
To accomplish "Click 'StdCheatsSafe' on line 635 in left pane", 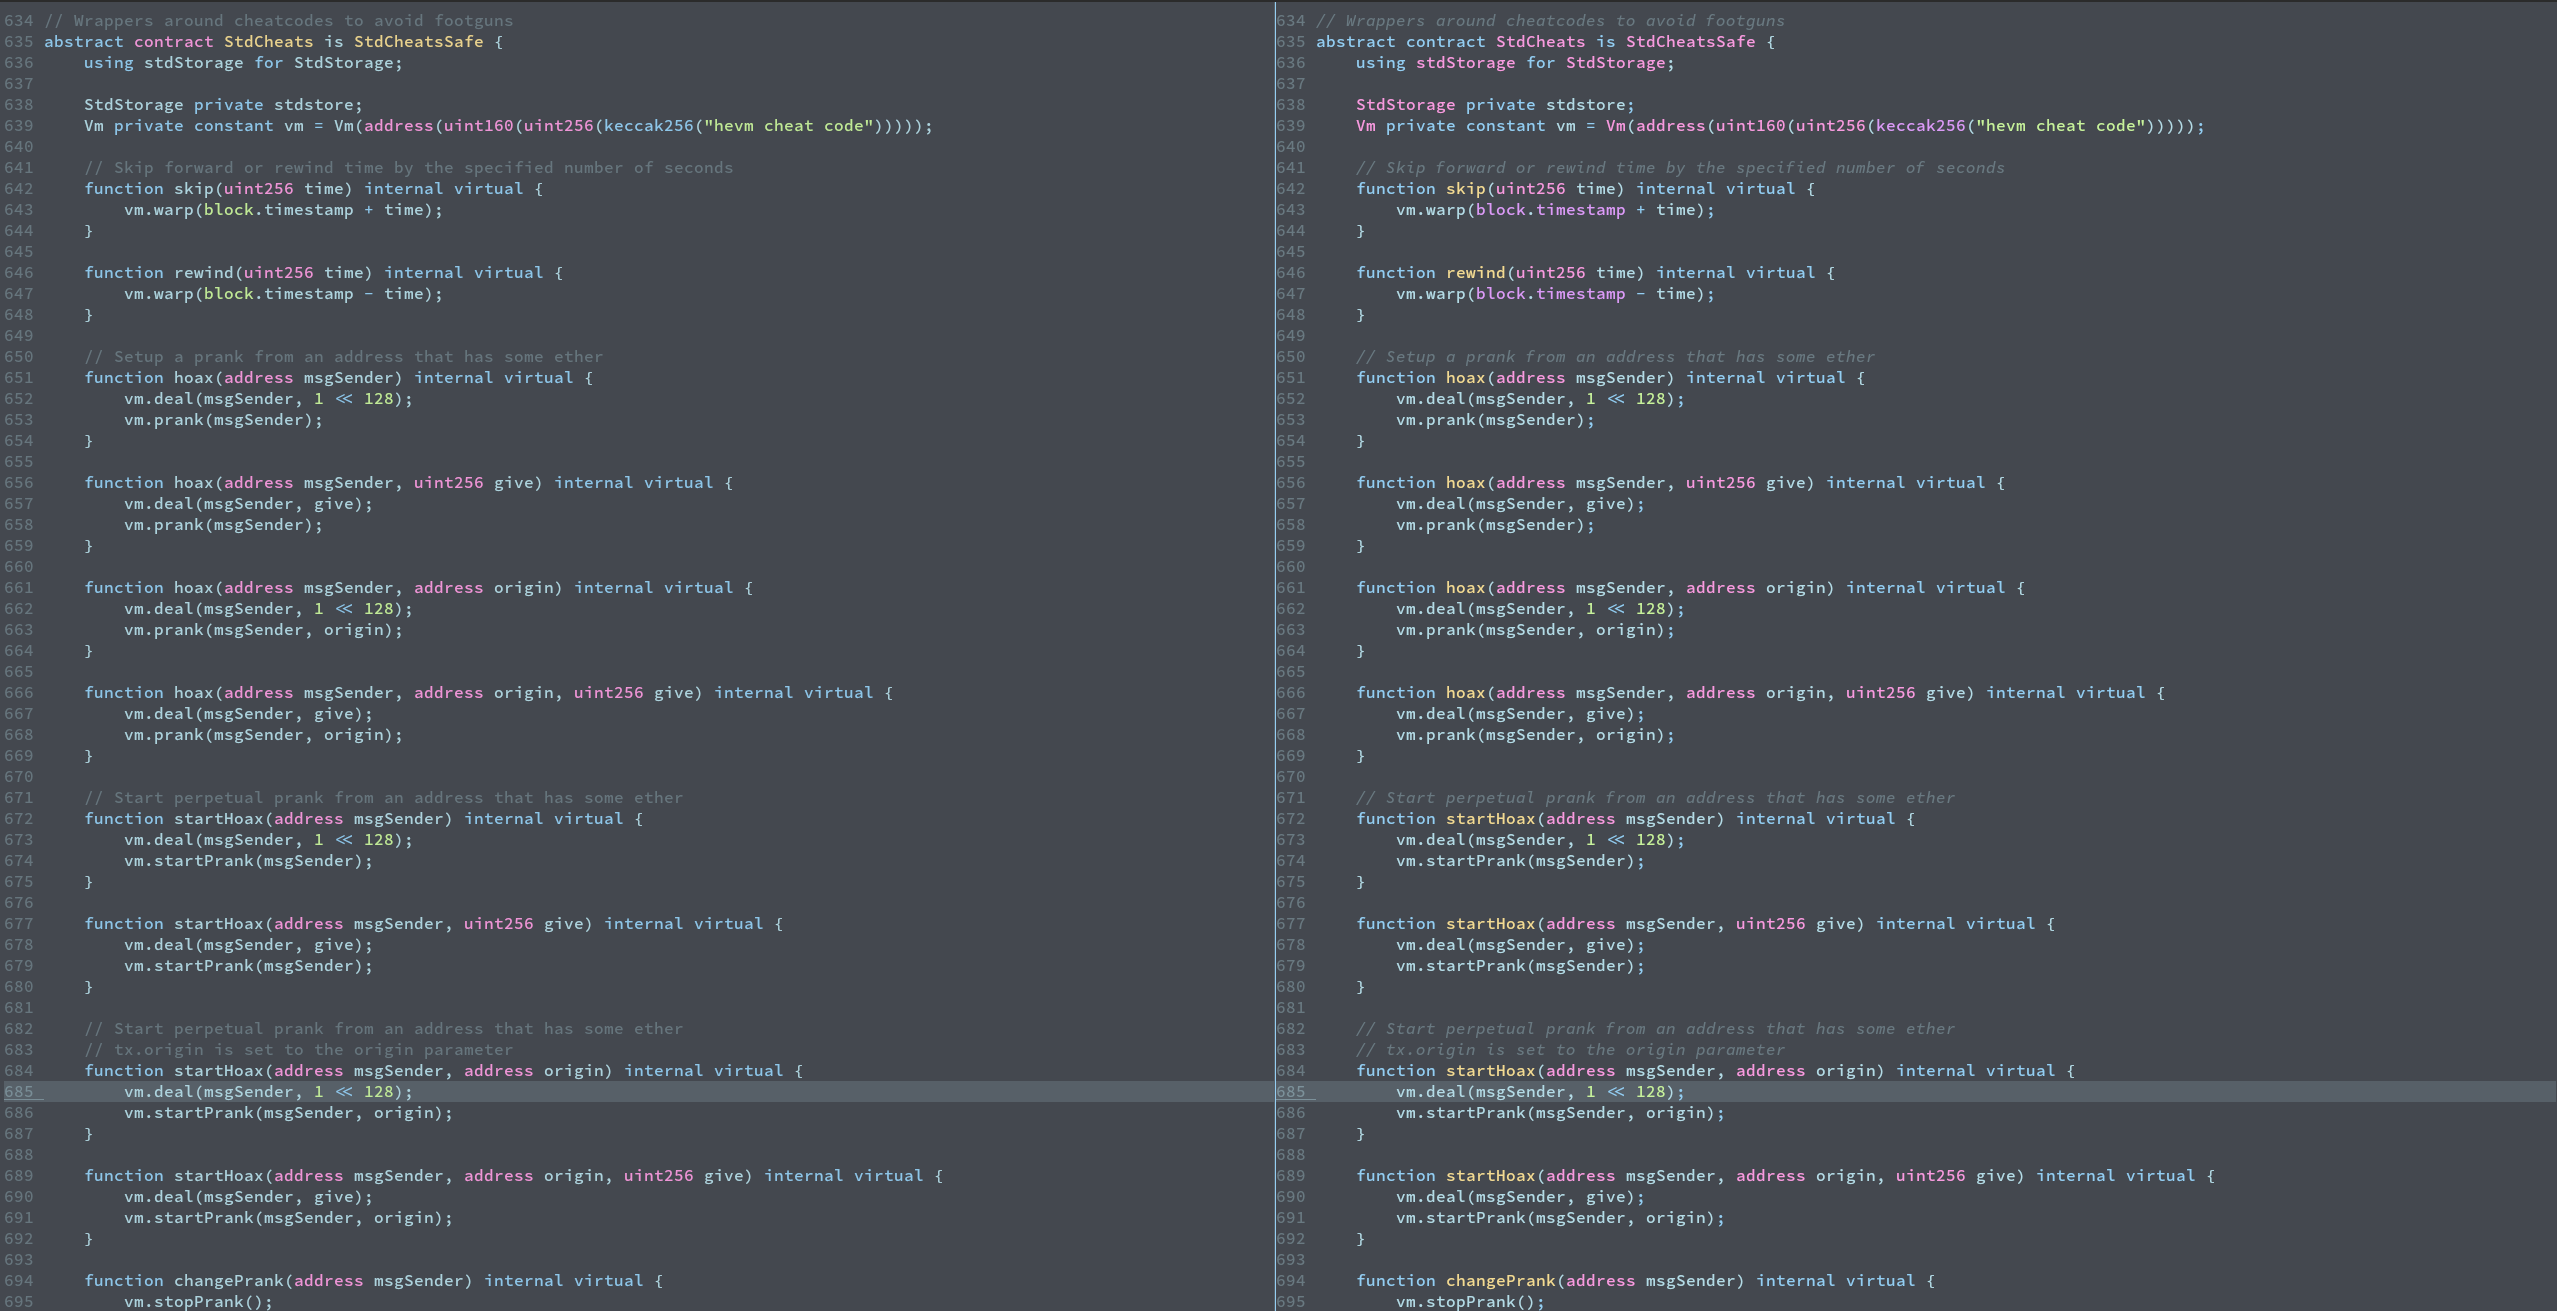I will point(418,42).
